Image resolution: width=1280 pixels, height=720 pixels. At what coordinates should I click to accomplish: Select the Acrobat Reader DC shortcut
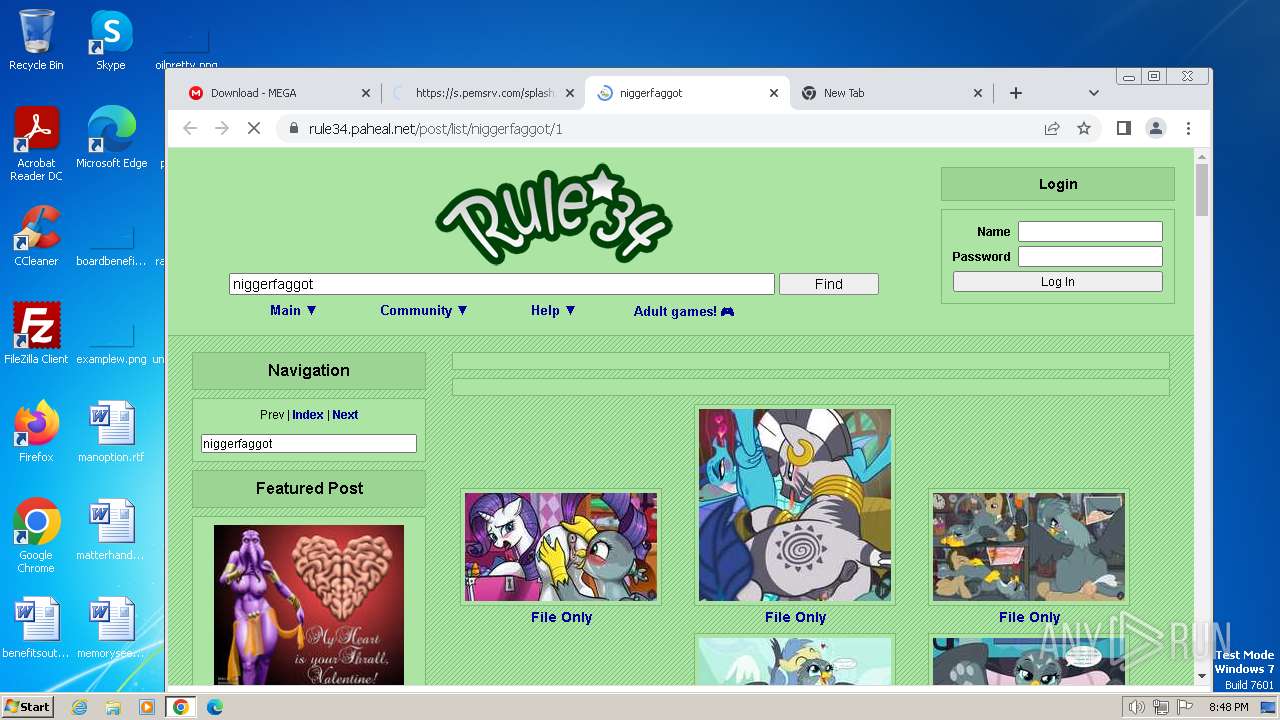tap(36, 145)
